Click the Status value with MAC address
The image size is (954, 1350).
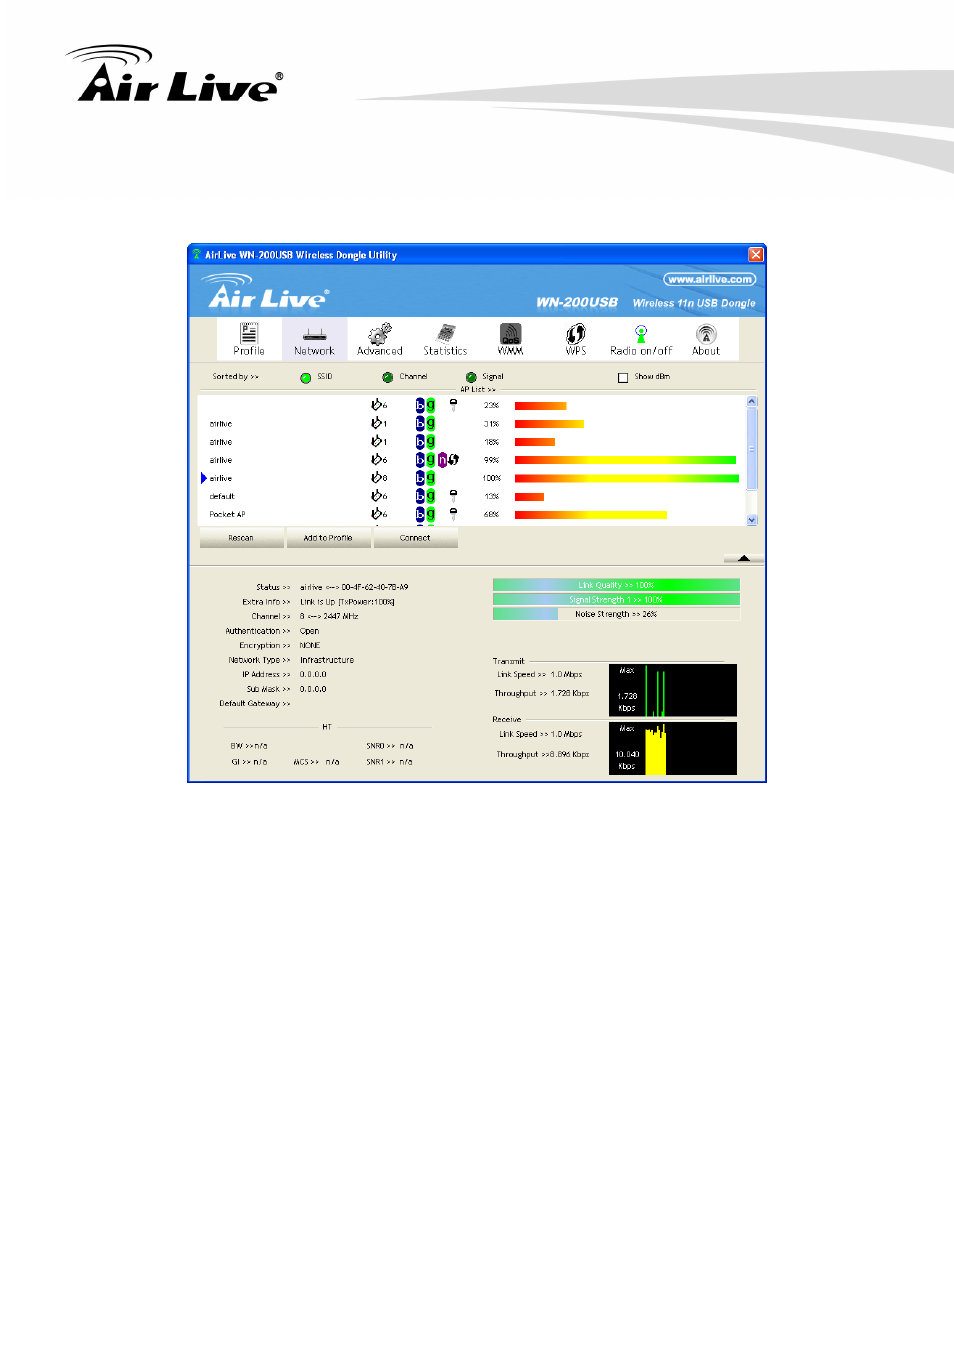pos(354,587)
